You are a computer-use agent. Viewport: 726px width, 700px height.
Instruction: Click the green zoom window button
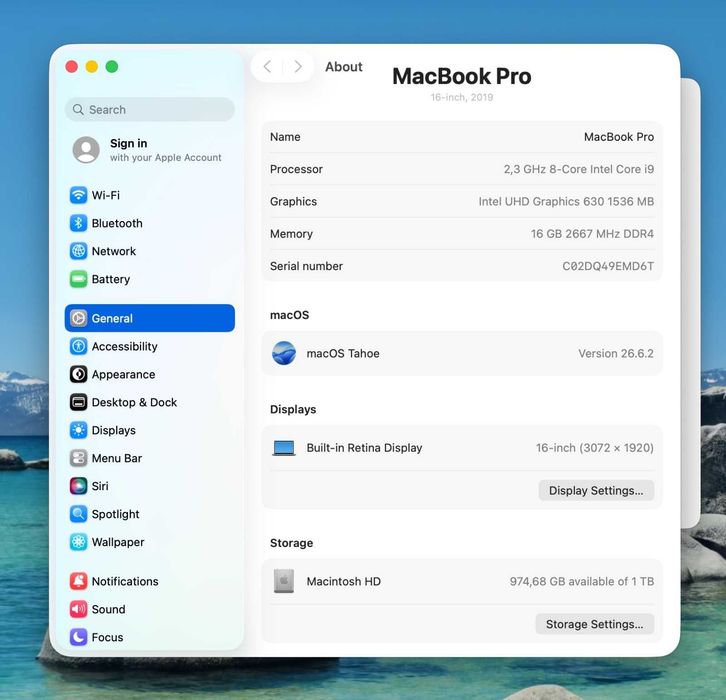pyautogui.click(x=112, y=67)
